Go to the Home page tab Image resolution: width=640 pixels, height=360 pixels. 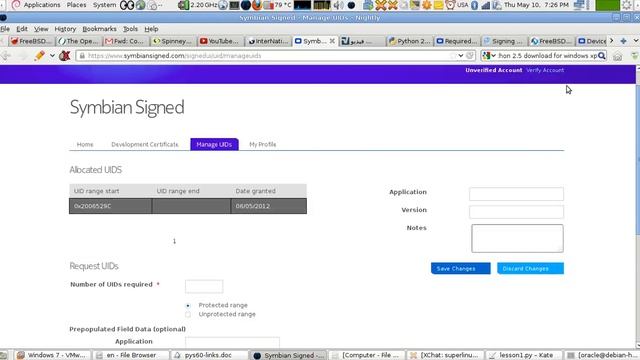pyautogui.click(x=85, y=144)
